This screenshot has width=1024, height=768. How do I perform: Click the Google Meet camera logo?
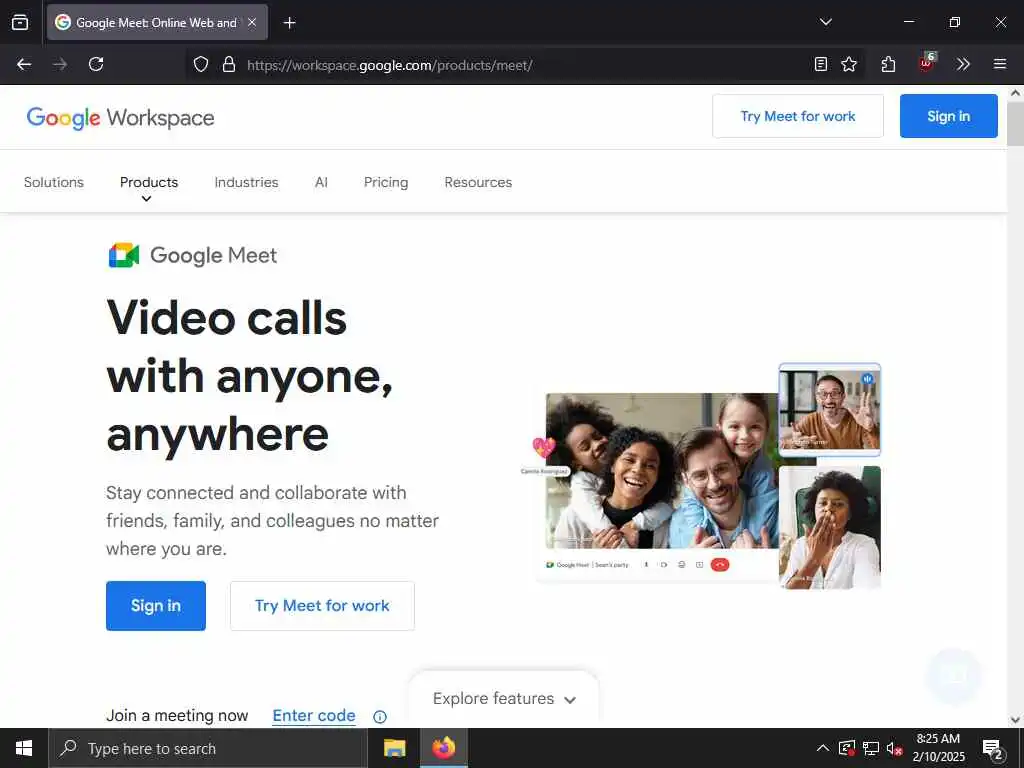point(123,255)
